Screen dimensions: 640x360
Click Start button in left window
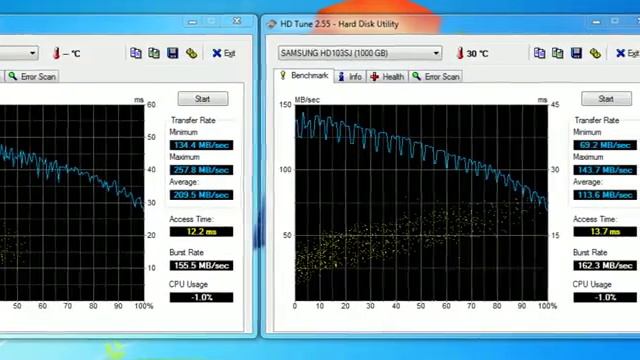[x=202, y=99]
